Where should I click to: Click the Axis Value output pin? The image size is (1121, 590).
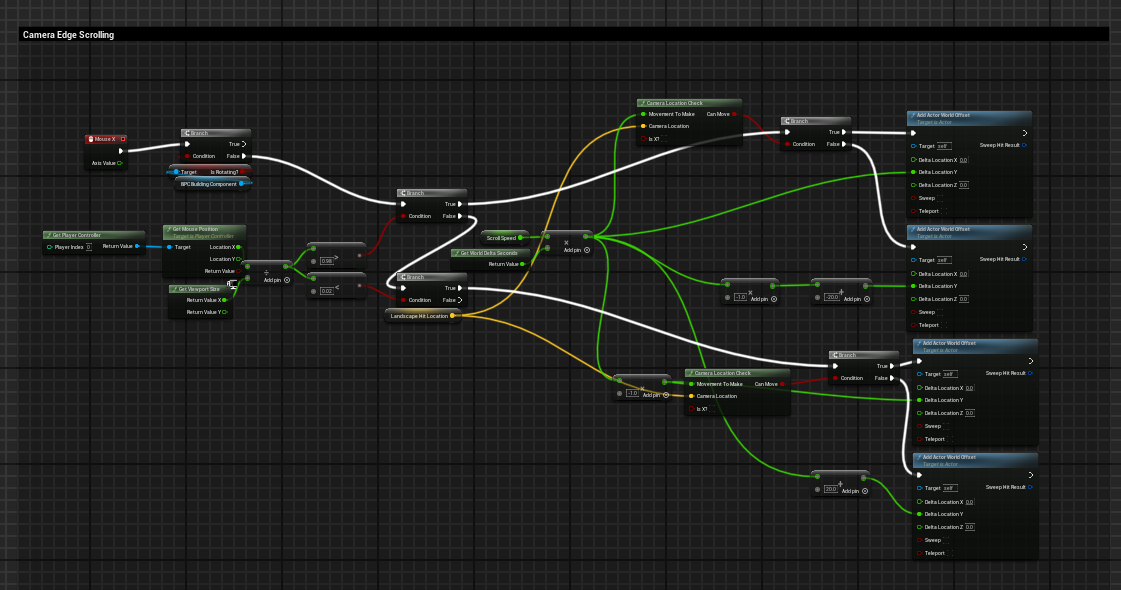coord(120,163)
